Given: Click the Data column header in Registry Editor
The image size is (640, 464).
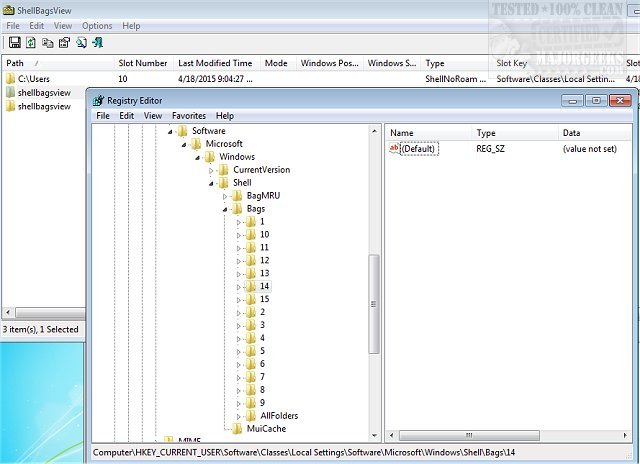Looking at the screenshot, I should (594, 133).
